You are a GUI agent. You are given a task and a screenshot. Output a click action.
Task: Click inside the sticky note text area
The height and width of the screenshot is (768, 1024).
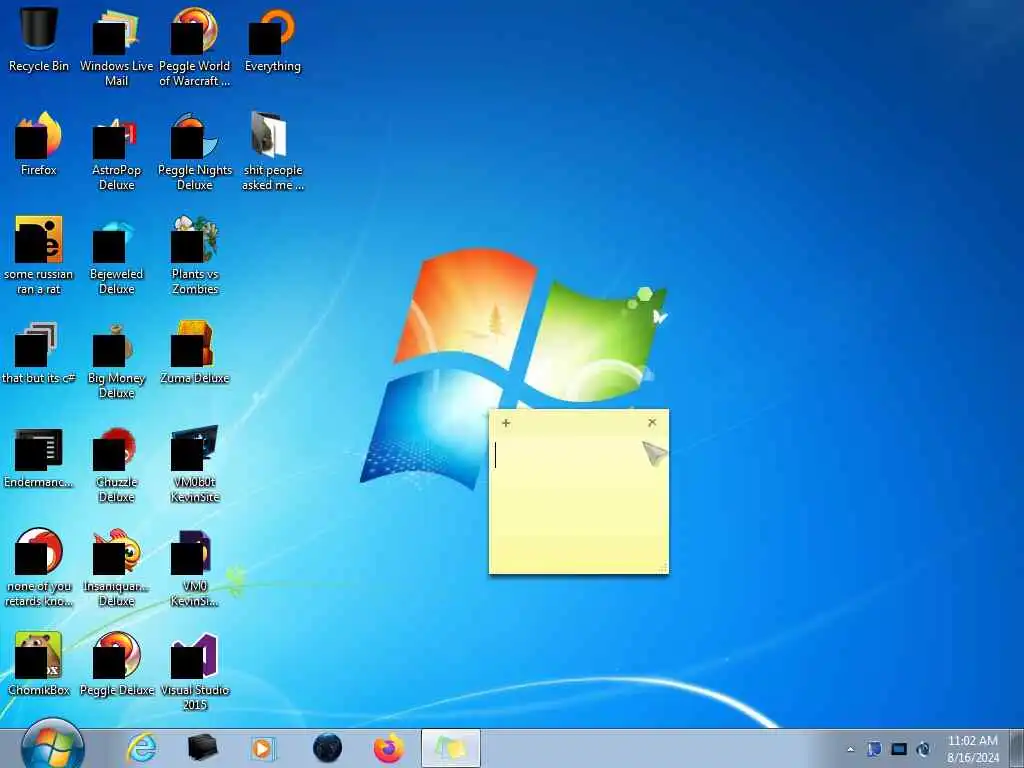[579, 503]
